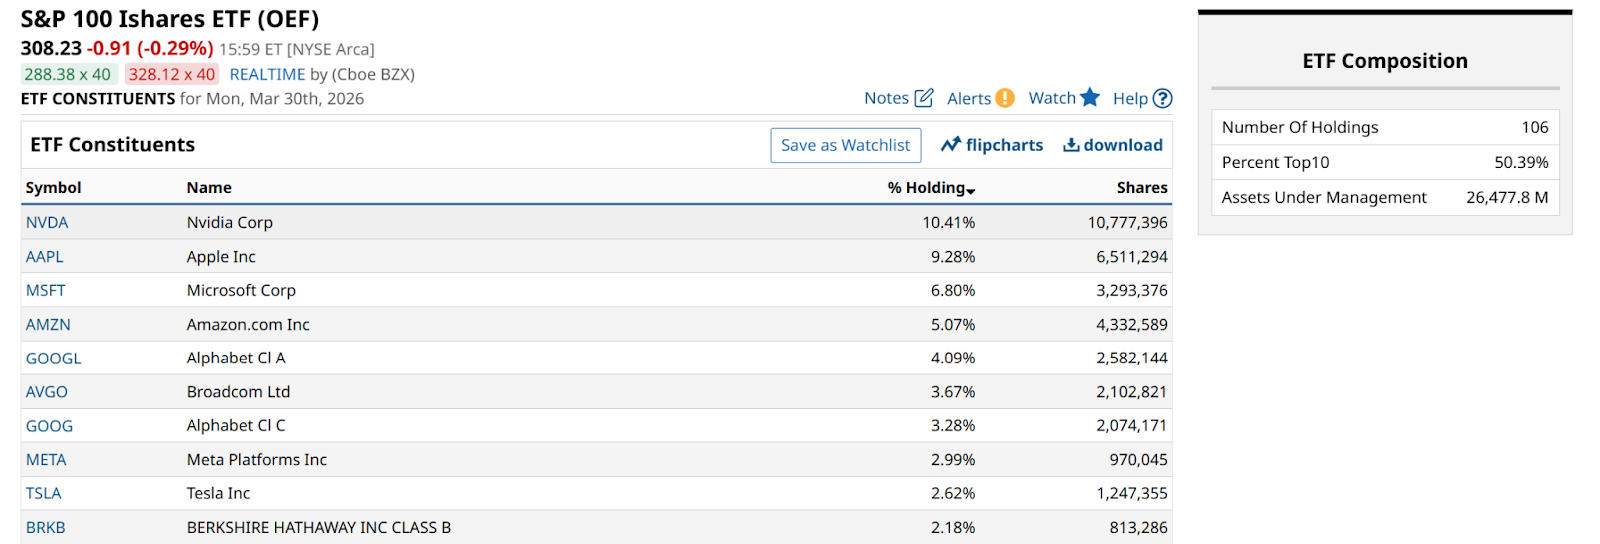Click the 6,511,294 shares value

[x=1132, y=256]
